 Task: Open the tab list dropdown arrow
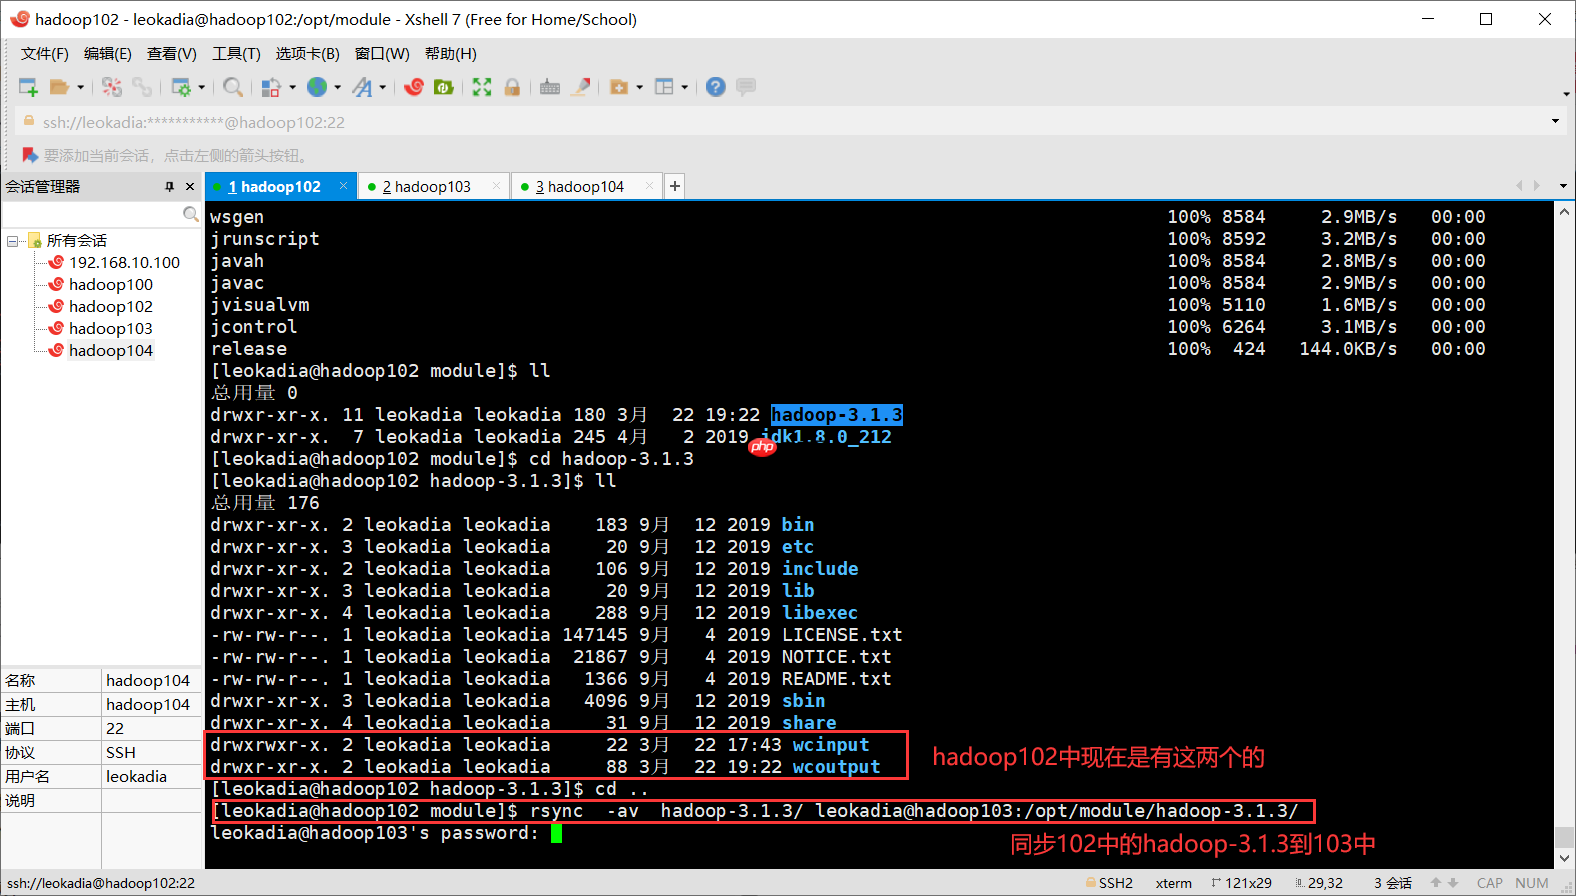pyautogui.click(x=1563, y=186)
